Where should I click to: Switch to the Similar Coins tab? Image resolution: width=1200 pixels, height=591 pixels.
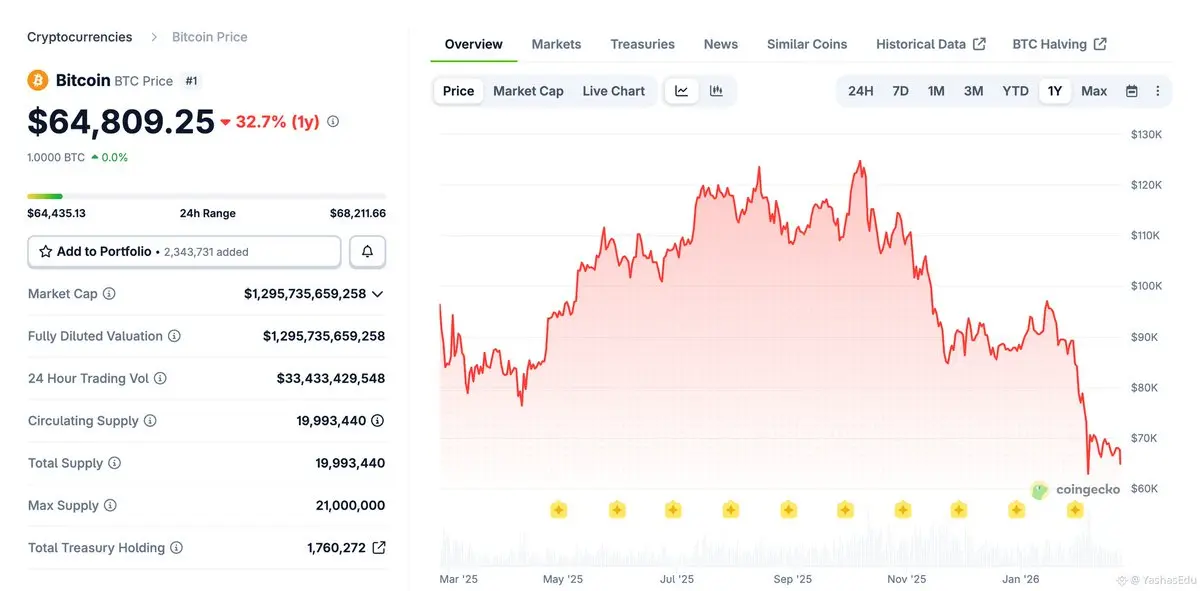pyautogui.click(x=806, y=44)
